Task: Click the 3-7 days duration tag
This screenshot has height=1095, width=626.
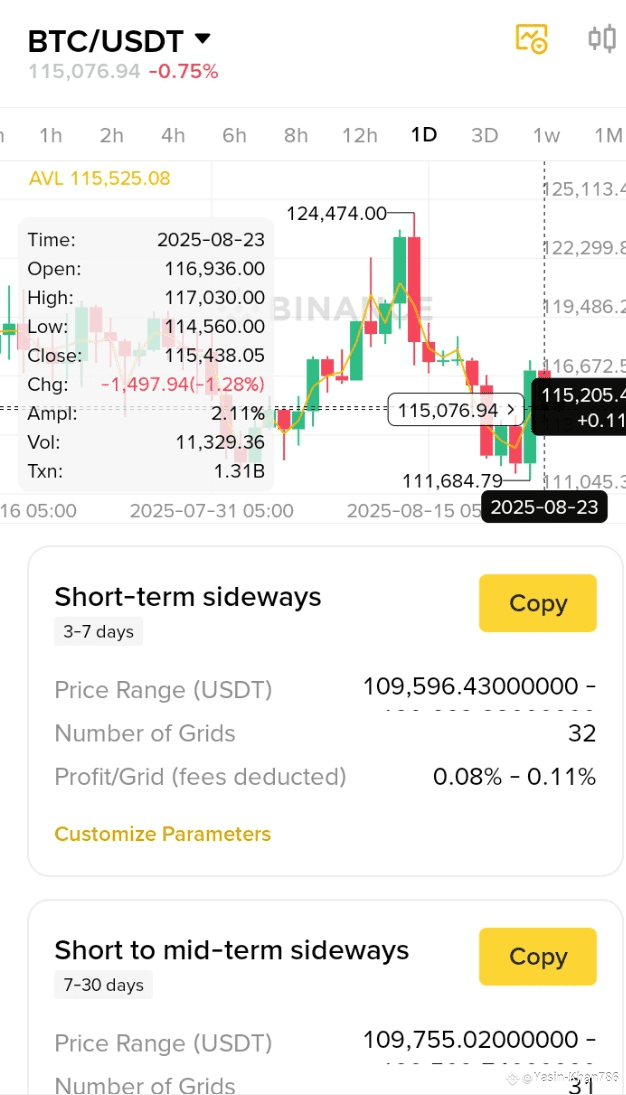Action: point(98,632)
